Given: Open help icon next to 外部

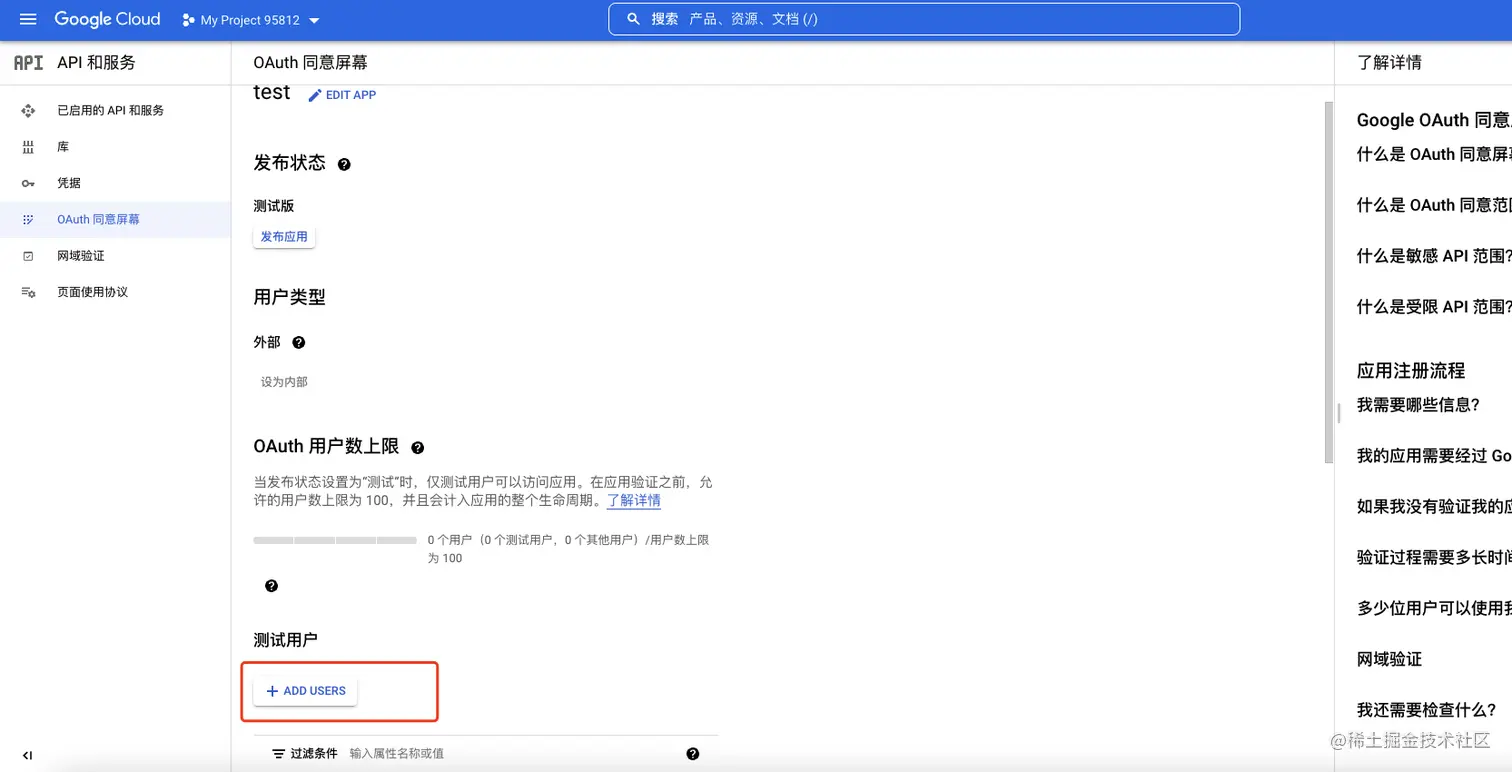Looking at the screenshot, I should 298,342.
